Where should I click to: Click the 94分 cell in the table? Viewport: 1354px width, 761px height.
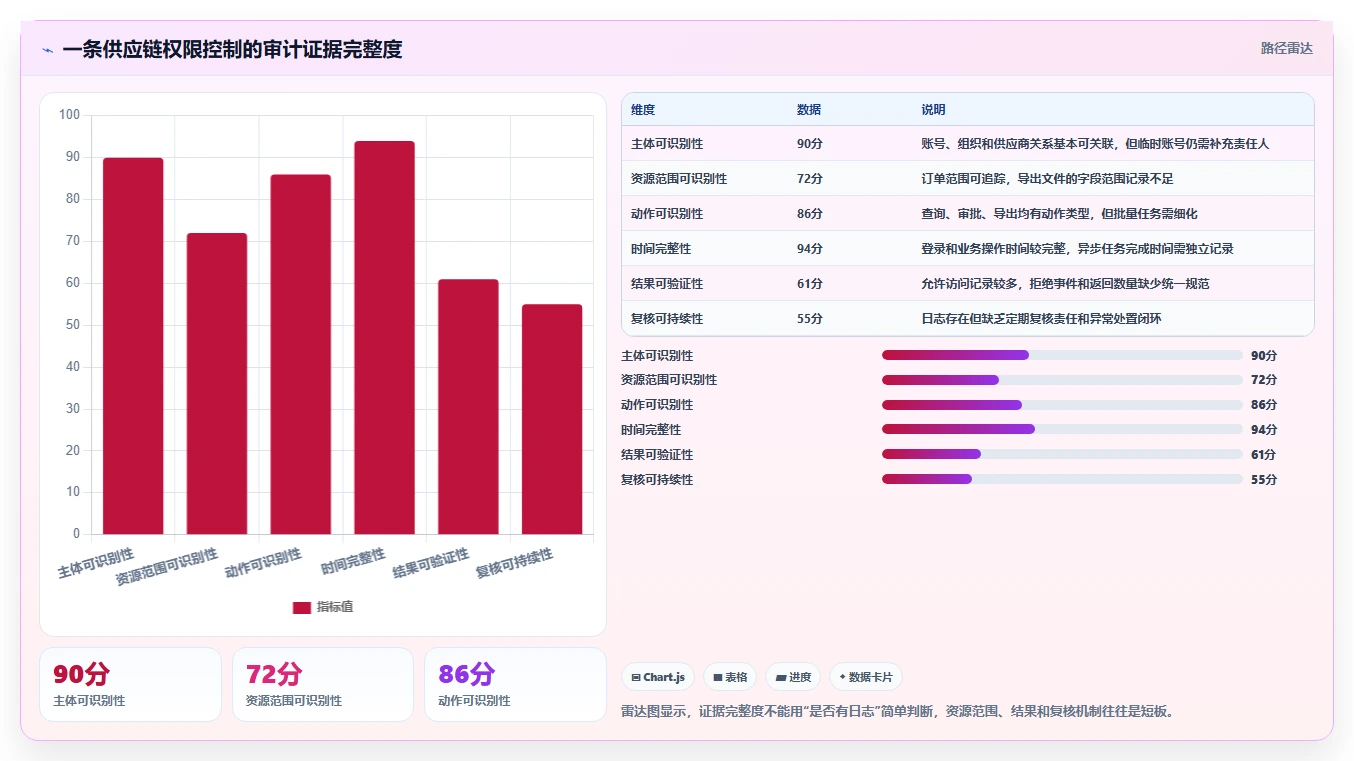point(810,249)
